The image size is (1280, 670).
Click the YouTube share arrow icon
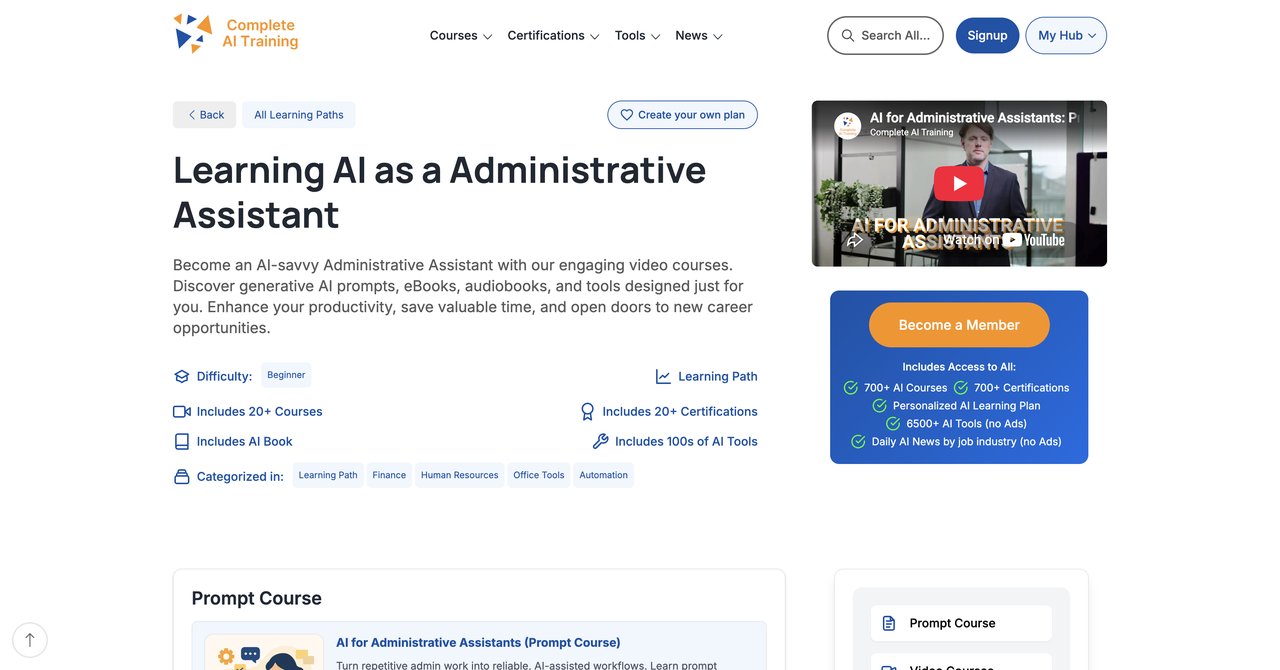(x=854, y=240)
